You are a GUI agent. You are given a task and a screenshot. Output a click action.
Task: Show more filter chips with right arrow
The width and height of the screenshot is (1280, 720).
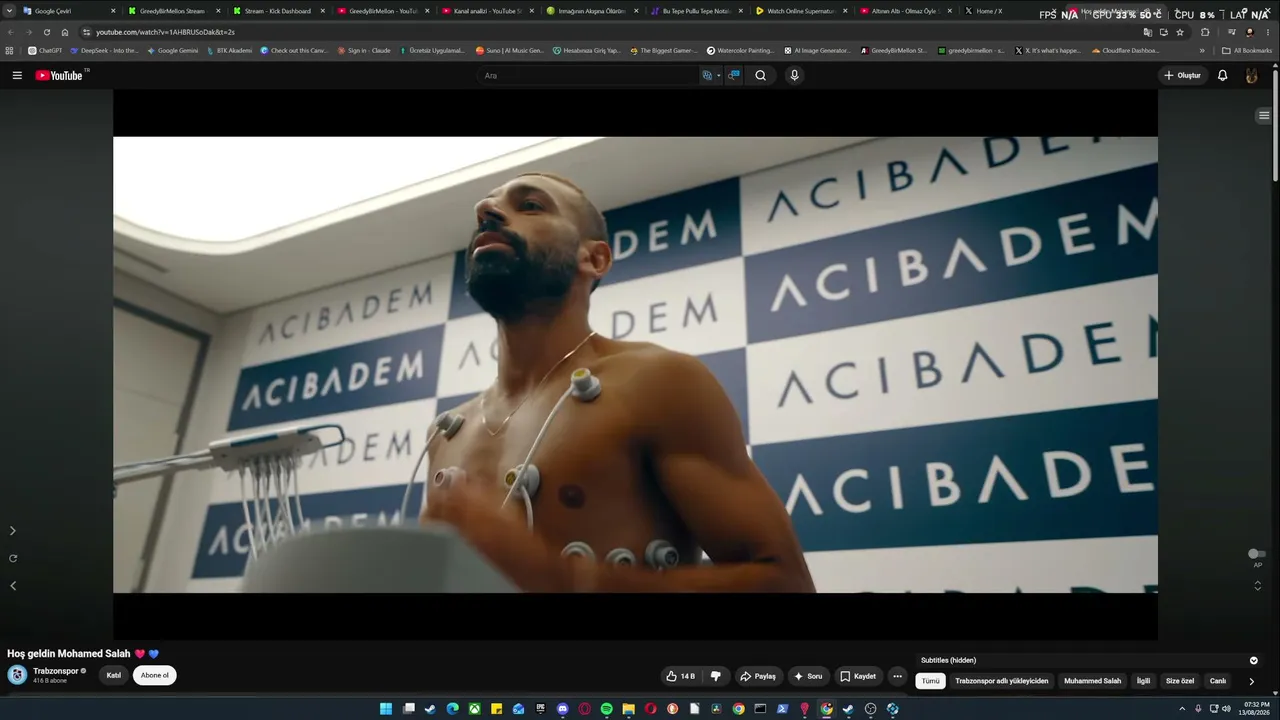(x=1251, y=681)
